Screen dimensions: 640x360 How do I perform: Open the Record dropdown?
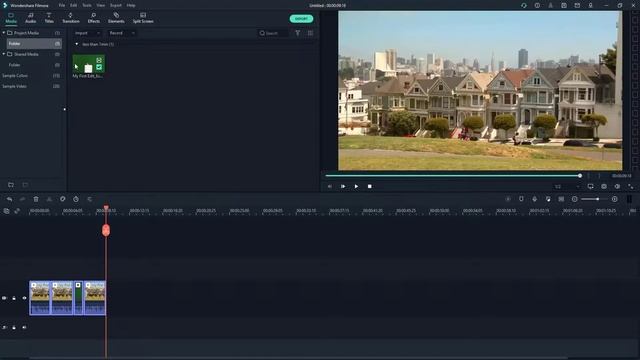click(x=122, y=33)
